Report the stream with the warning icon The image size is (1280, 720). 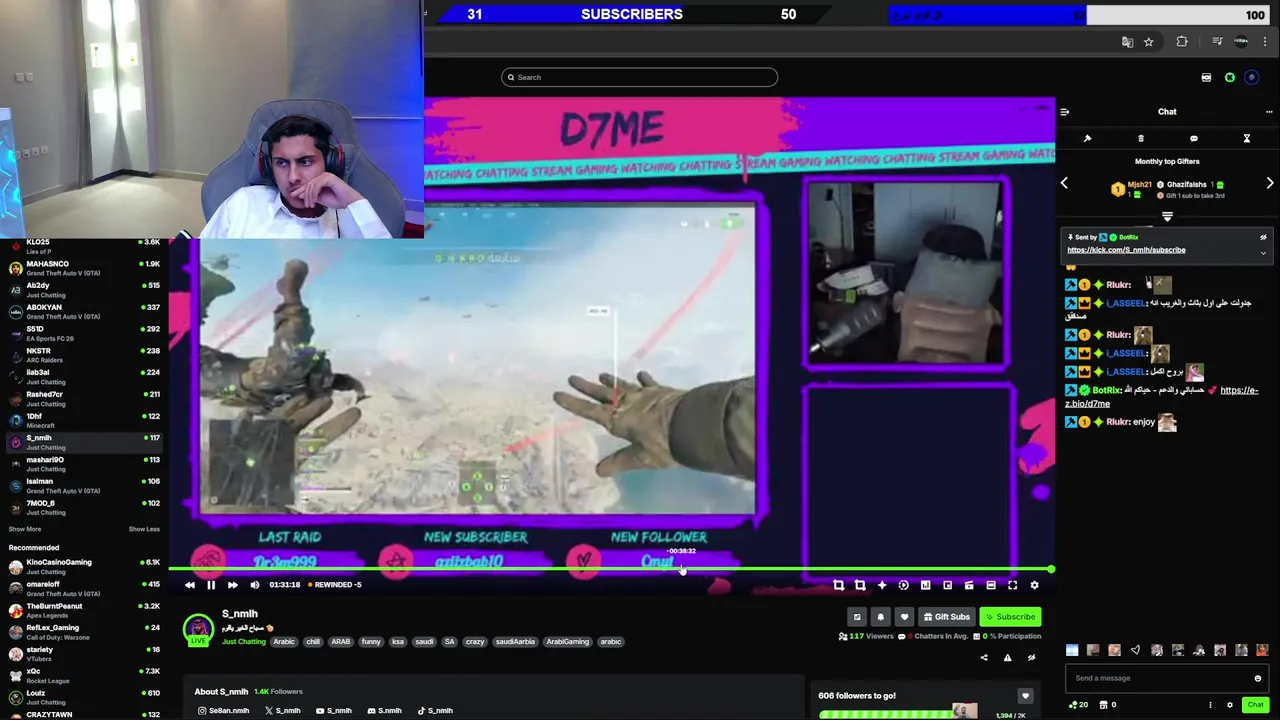1007,657
